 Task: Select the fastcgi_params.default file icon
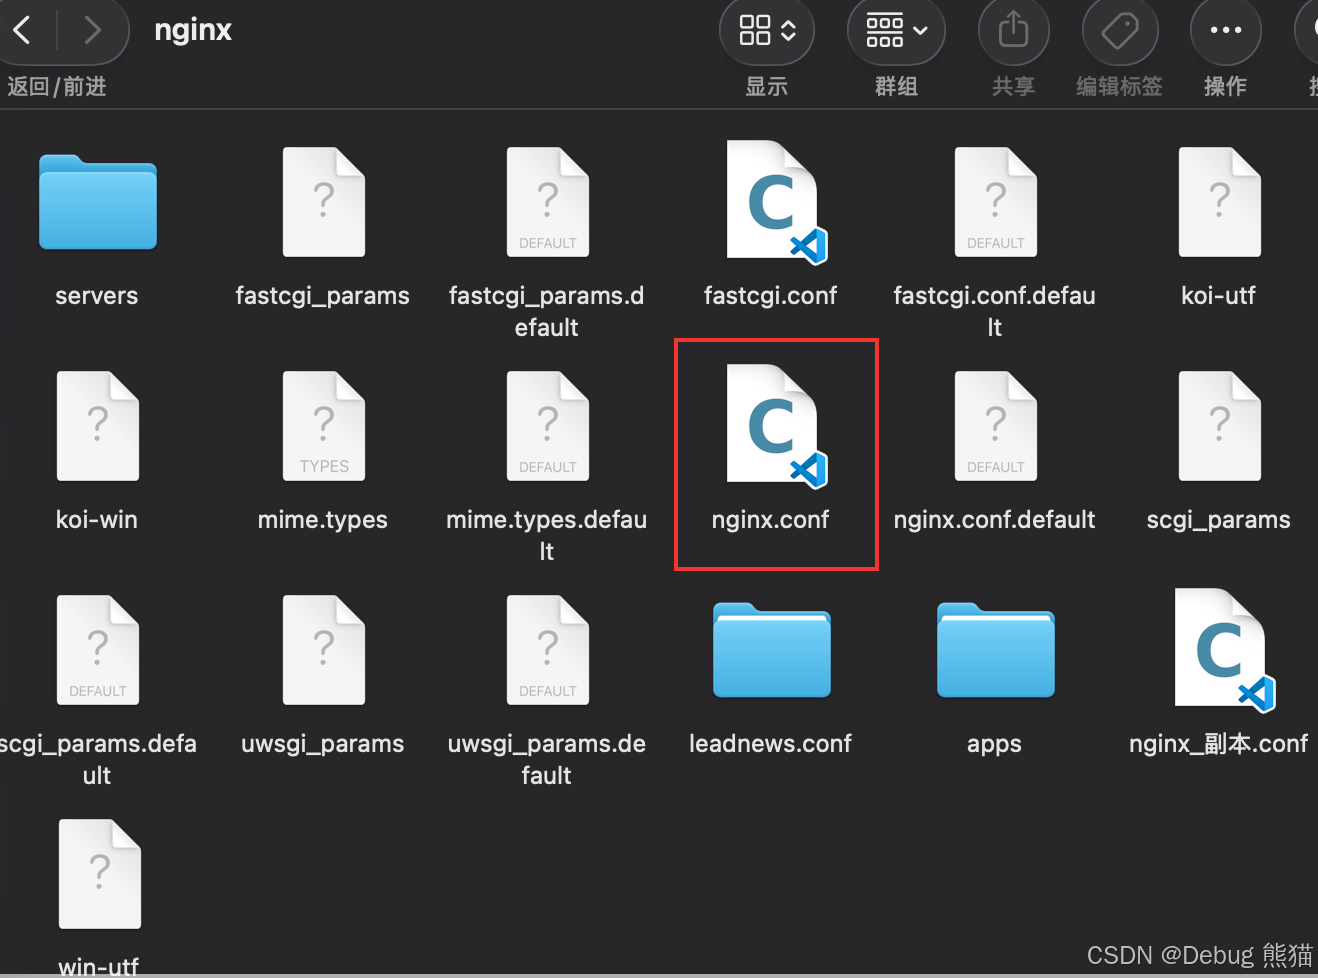547,202
